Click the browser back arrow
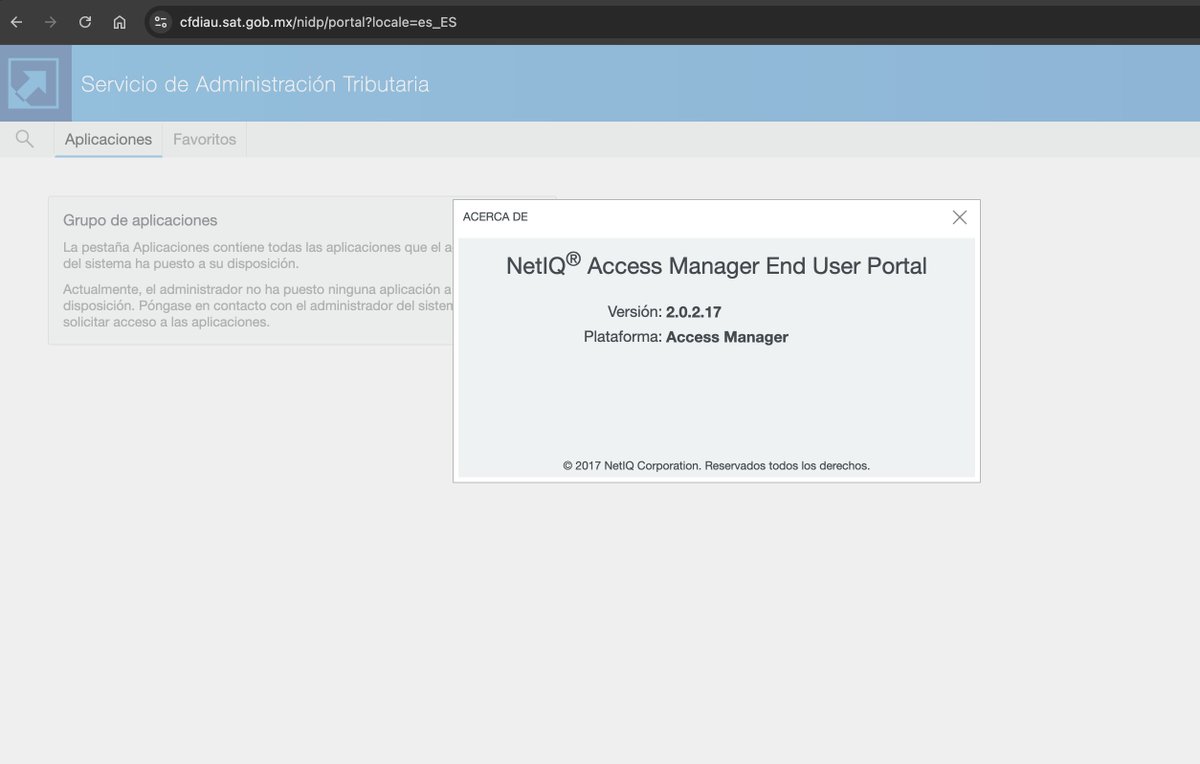 point(17,22)
